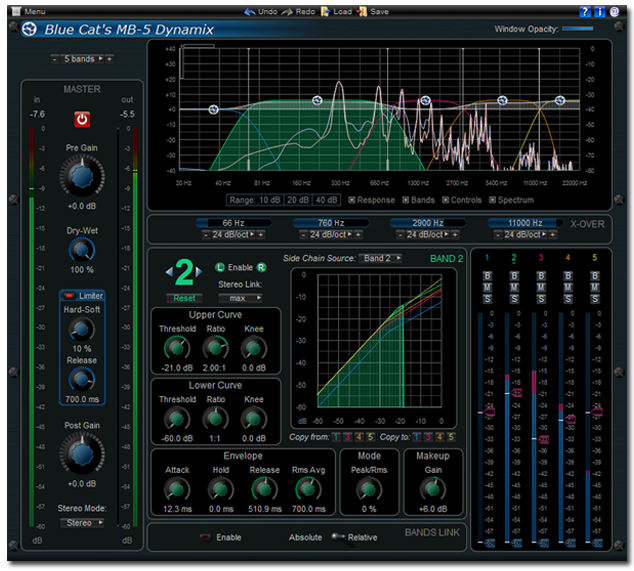Toggle the left channel L enable

(220, 267)
